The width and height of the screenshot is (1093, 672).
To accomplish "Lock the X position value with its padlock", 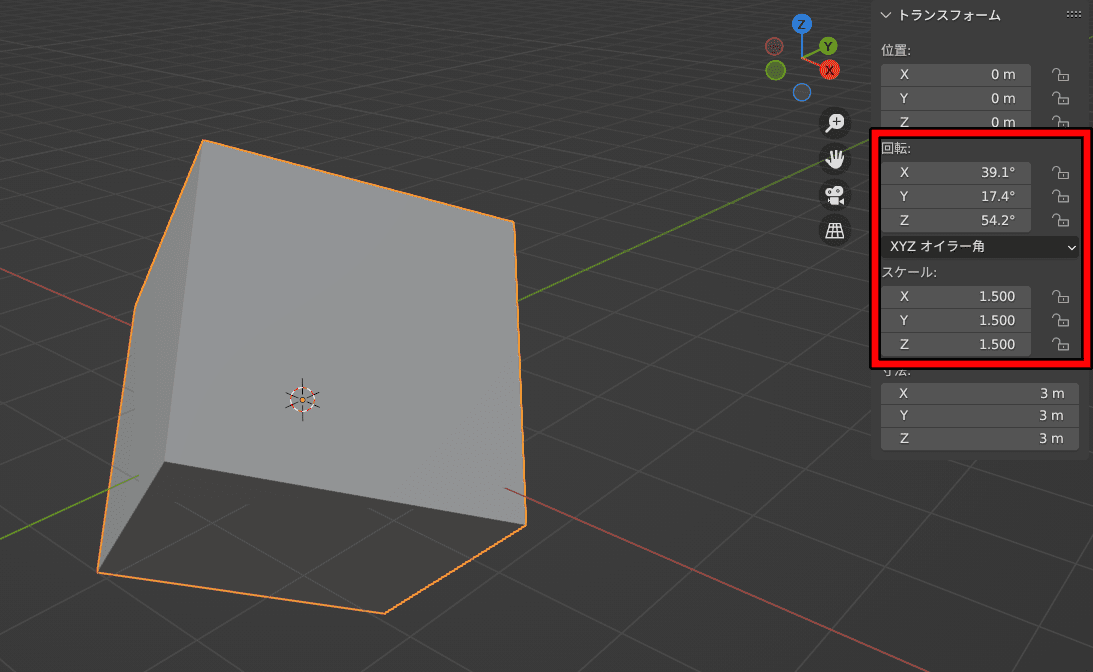I will (1060, 74).
